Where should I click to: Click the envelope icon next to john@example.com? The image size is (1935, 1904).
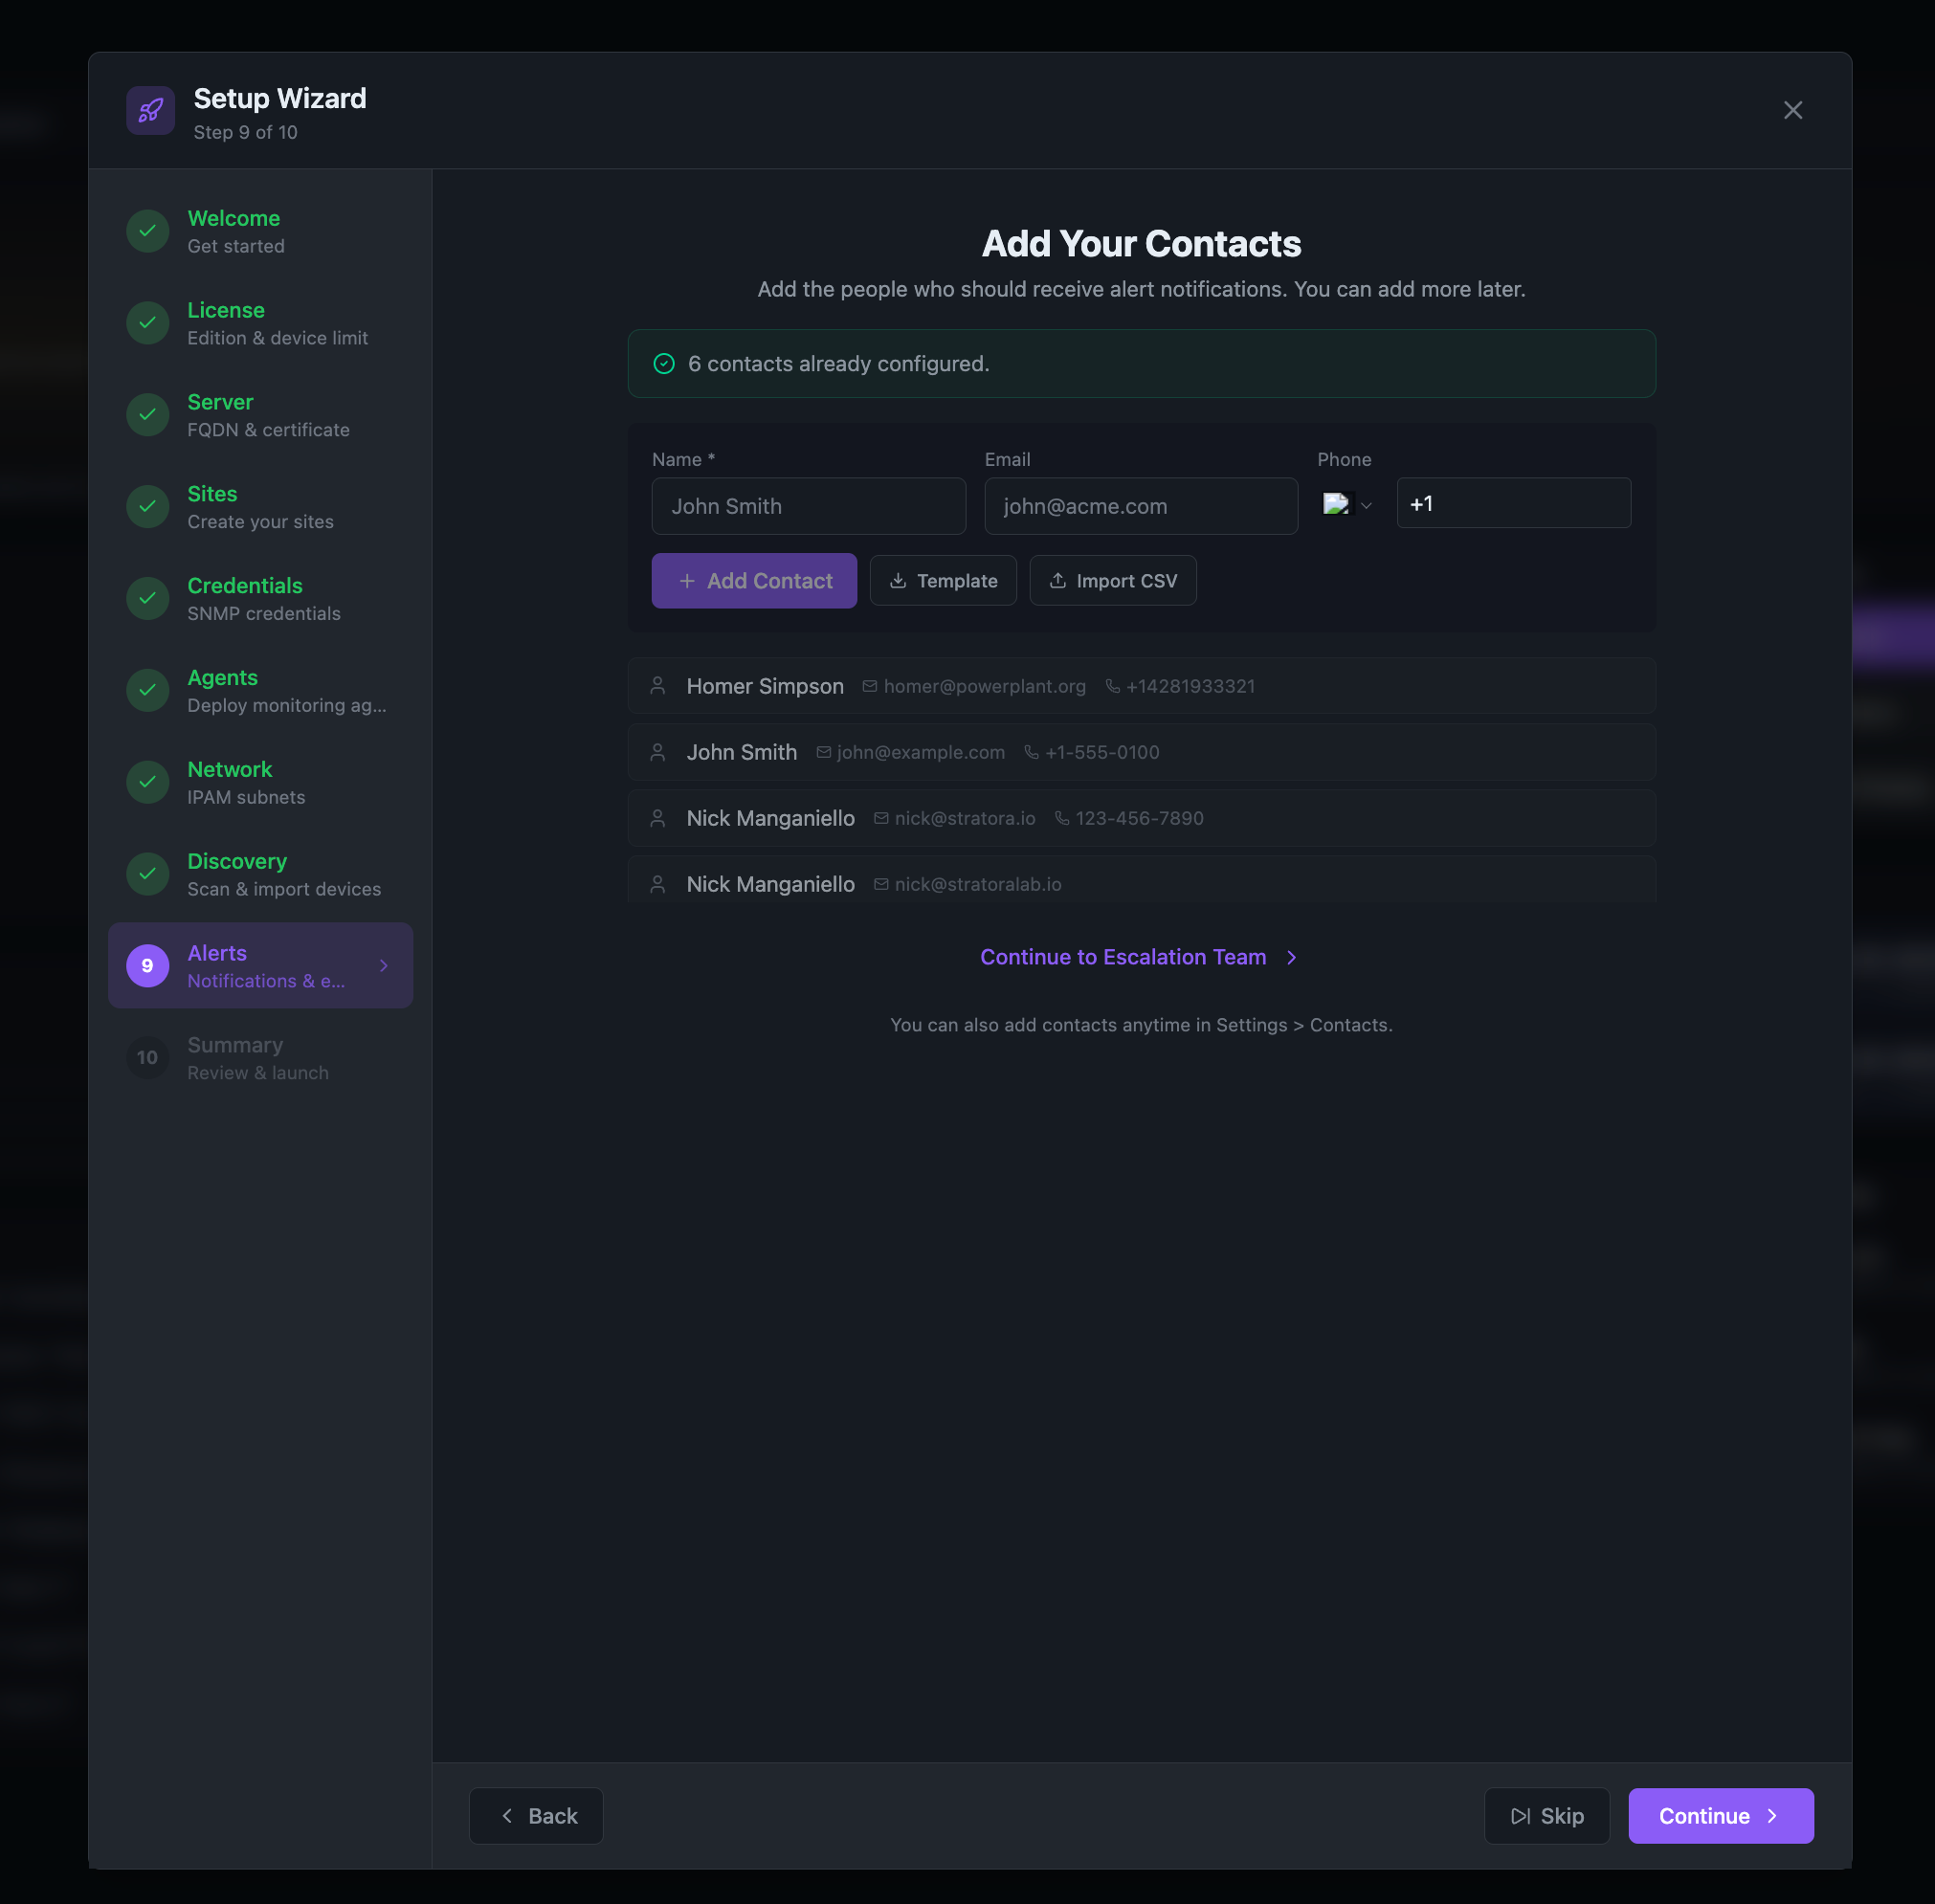coord(822,752)
